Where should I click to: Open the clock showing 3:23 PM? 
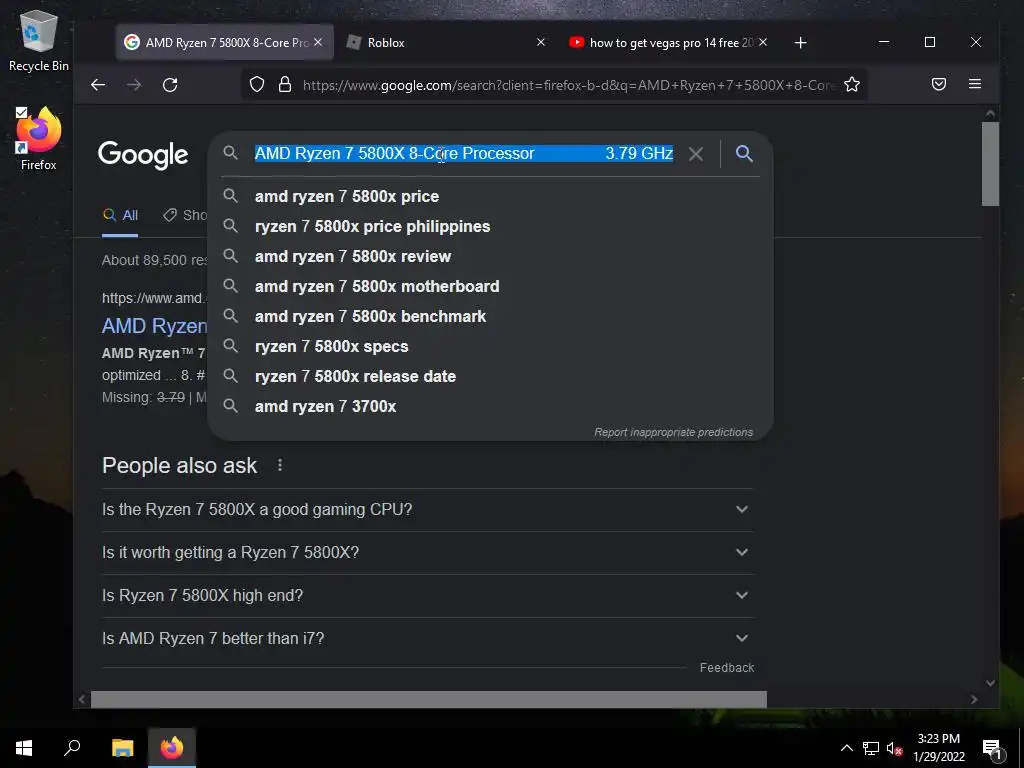point(938,748)
